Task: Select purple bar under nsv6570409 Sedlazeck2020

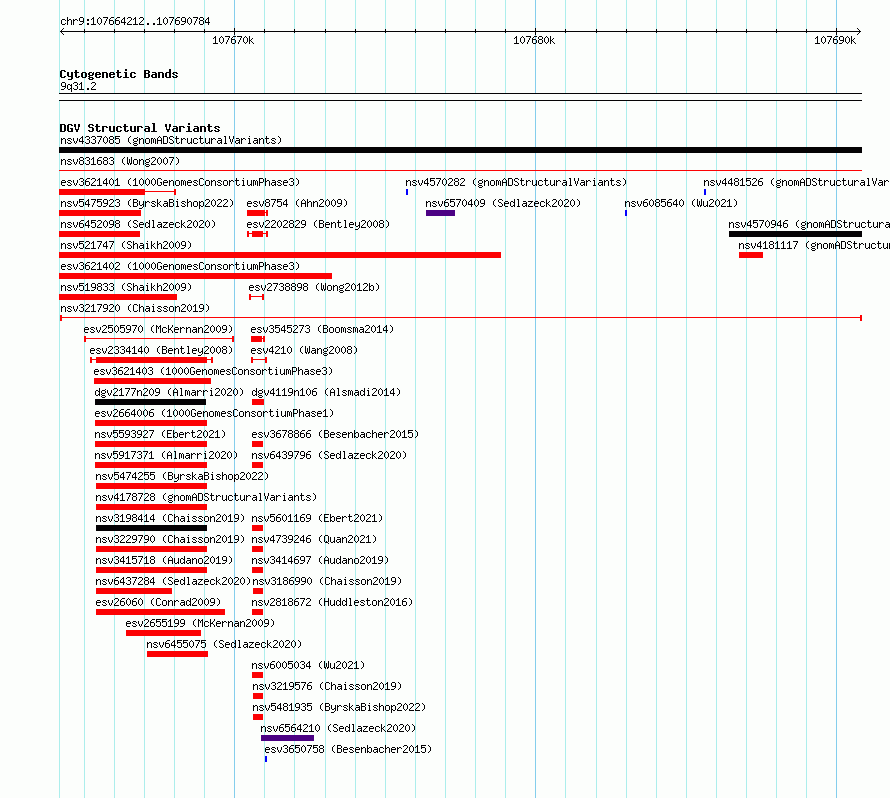Action: (x=440, y=213)
